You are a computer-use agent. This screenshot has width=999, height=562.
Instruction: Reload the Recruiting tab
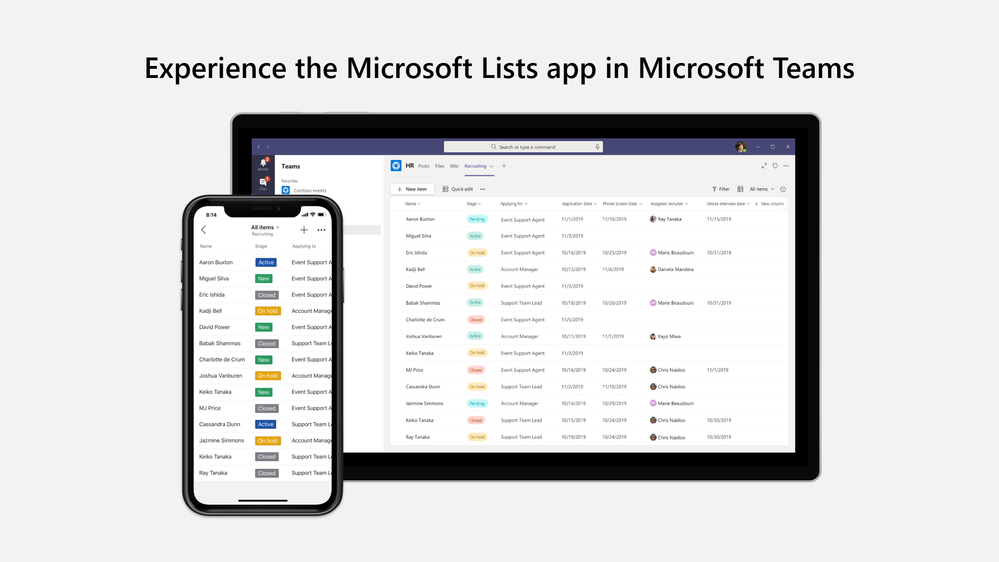(x=775, y=166)
